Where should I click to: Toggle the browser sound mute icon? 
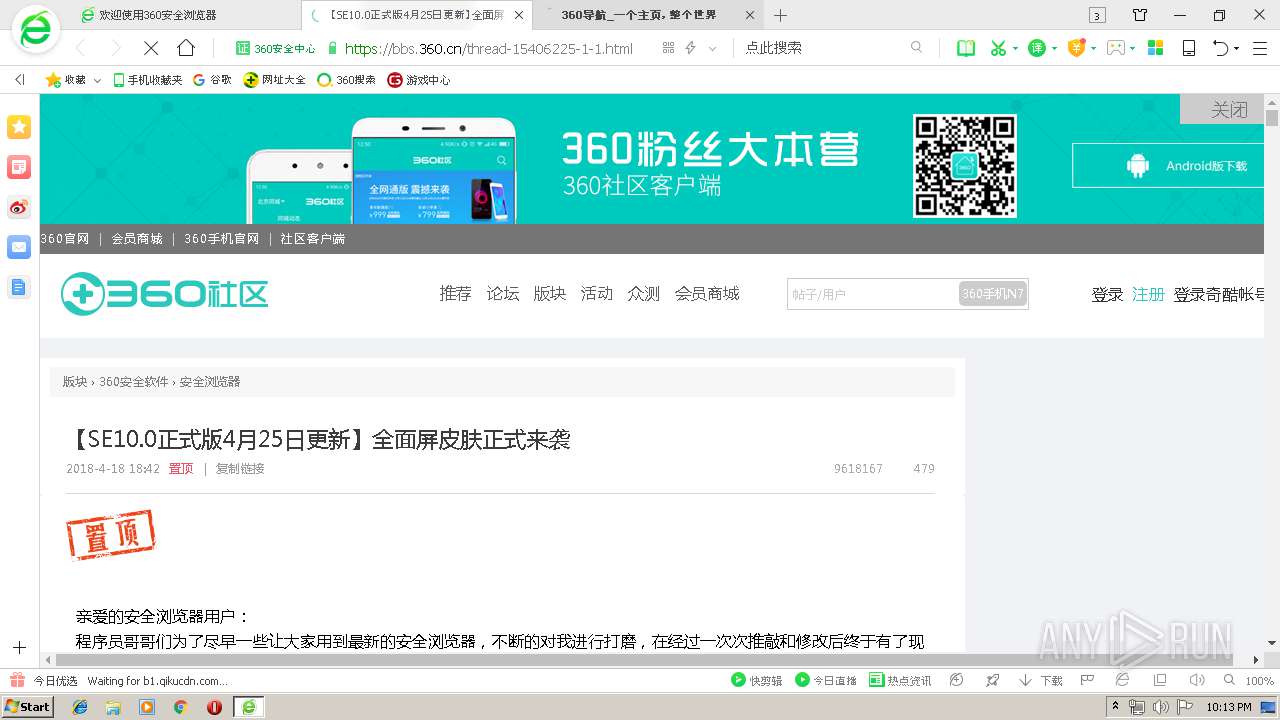tap(1197, 680)
